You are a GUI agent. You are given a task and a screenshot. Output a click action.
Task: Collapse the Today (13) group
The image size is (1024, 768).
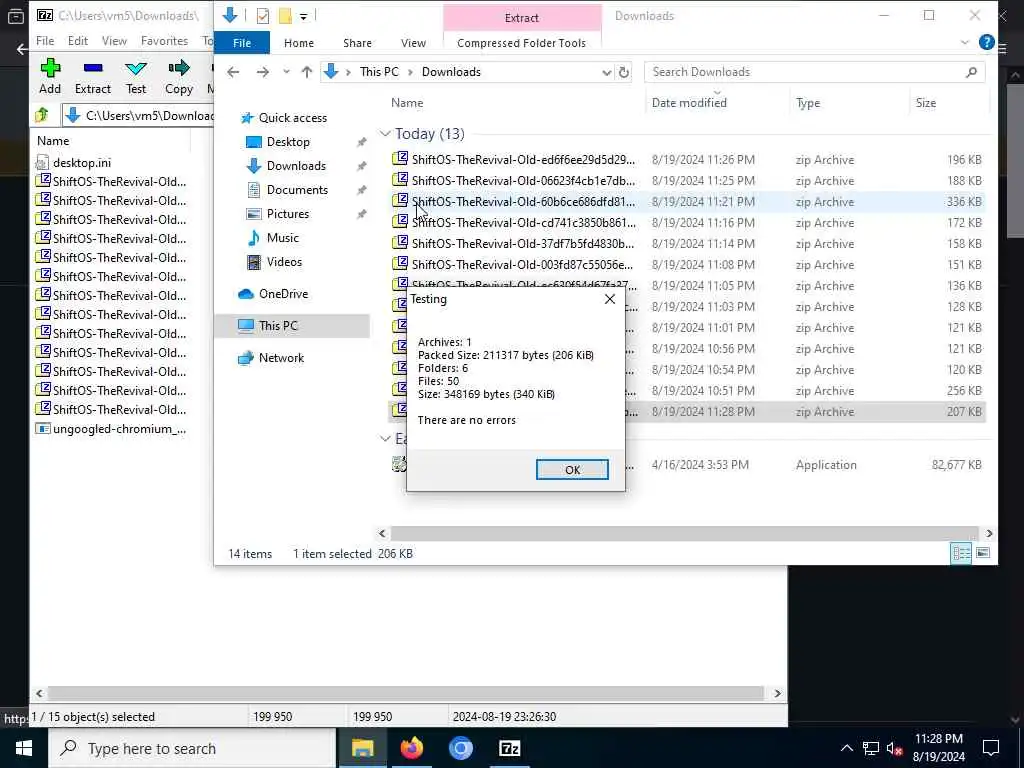point(385,134)
